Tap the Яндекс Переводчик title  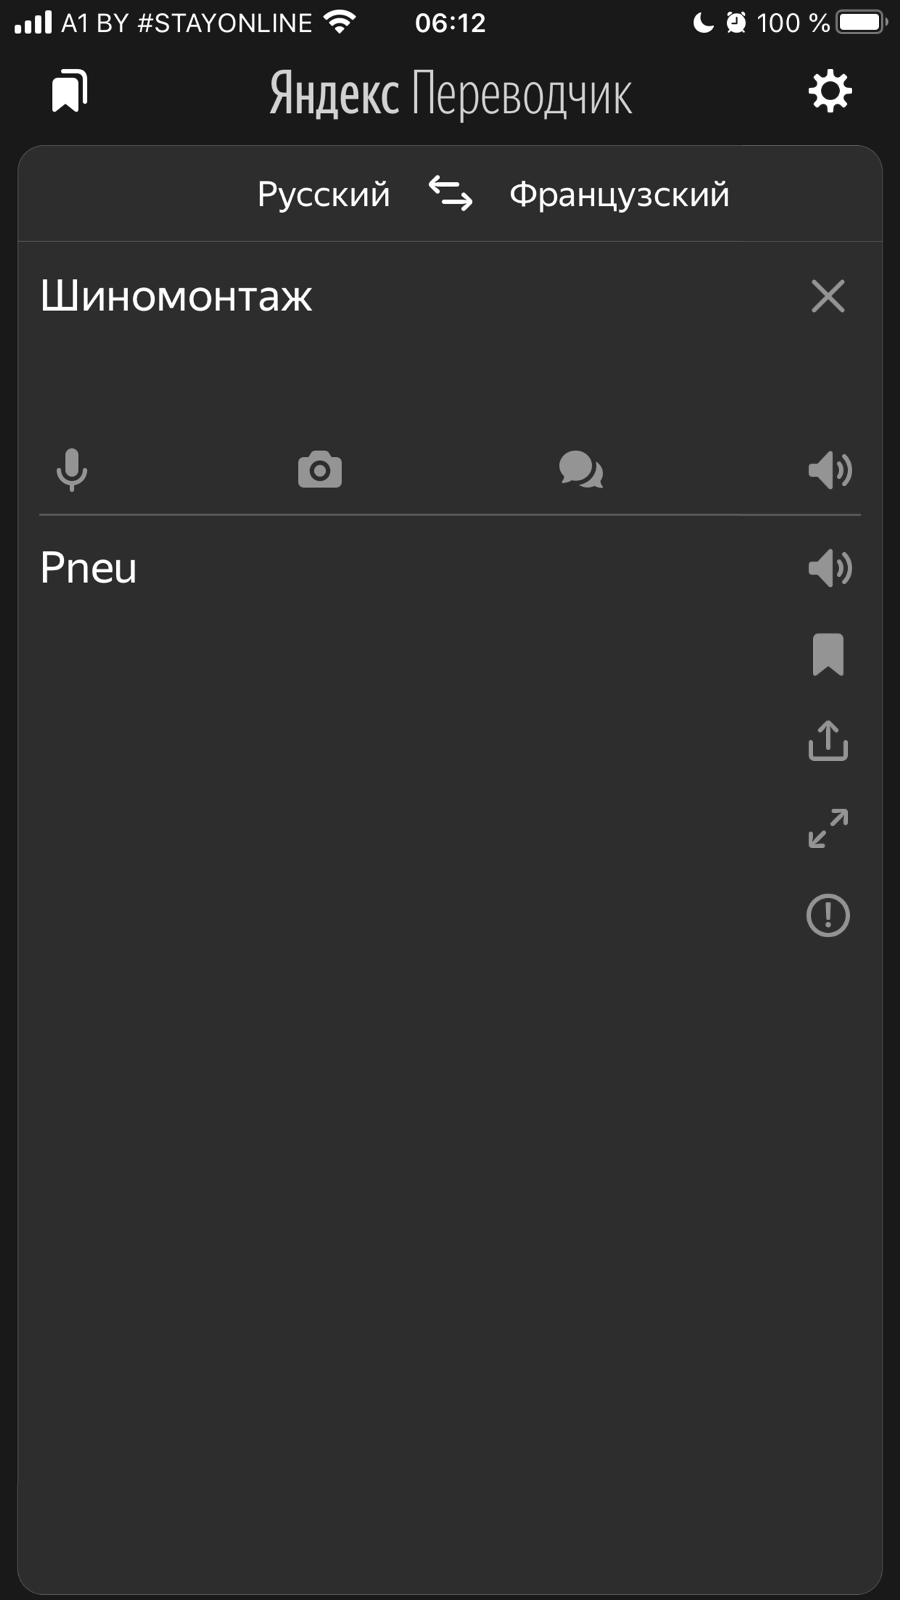pos(450,94)
